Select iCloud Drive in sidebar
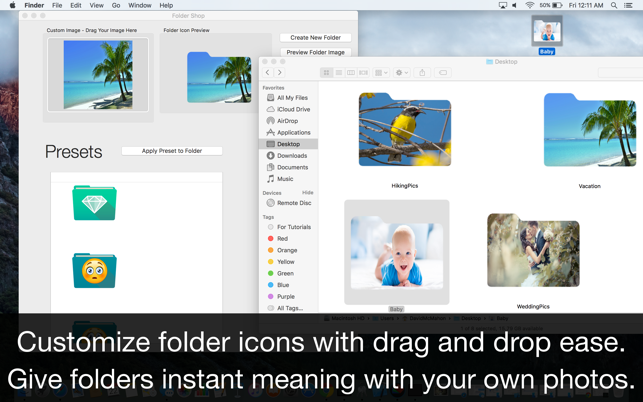Screen dimensions: 643x402 click(289, 109)
